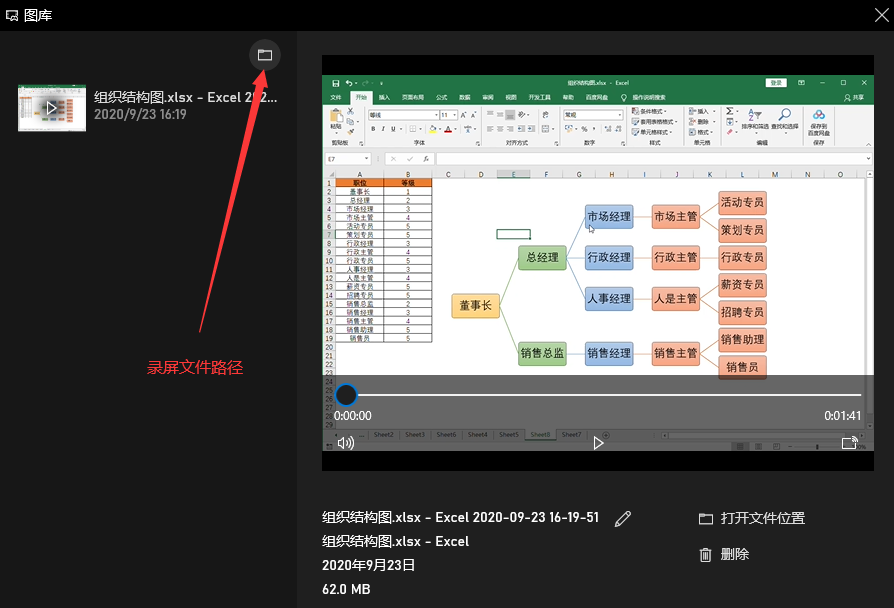Delete the recording with 删除

[724, 554]
